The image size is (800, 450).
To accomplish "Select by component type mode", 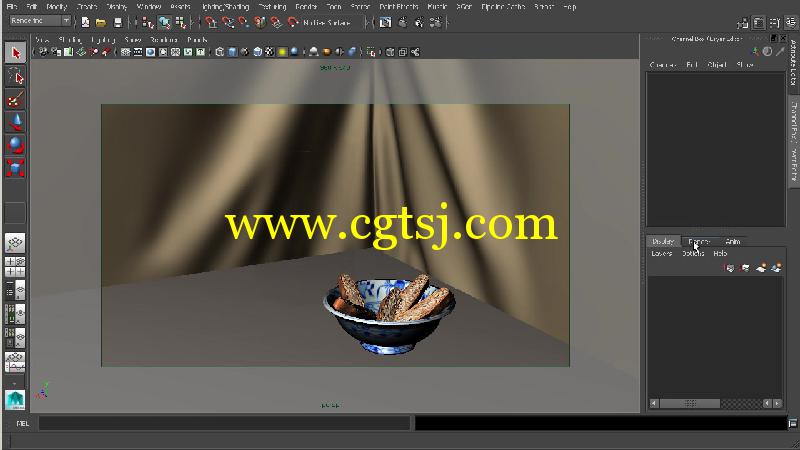I will [x=181, y=22].
